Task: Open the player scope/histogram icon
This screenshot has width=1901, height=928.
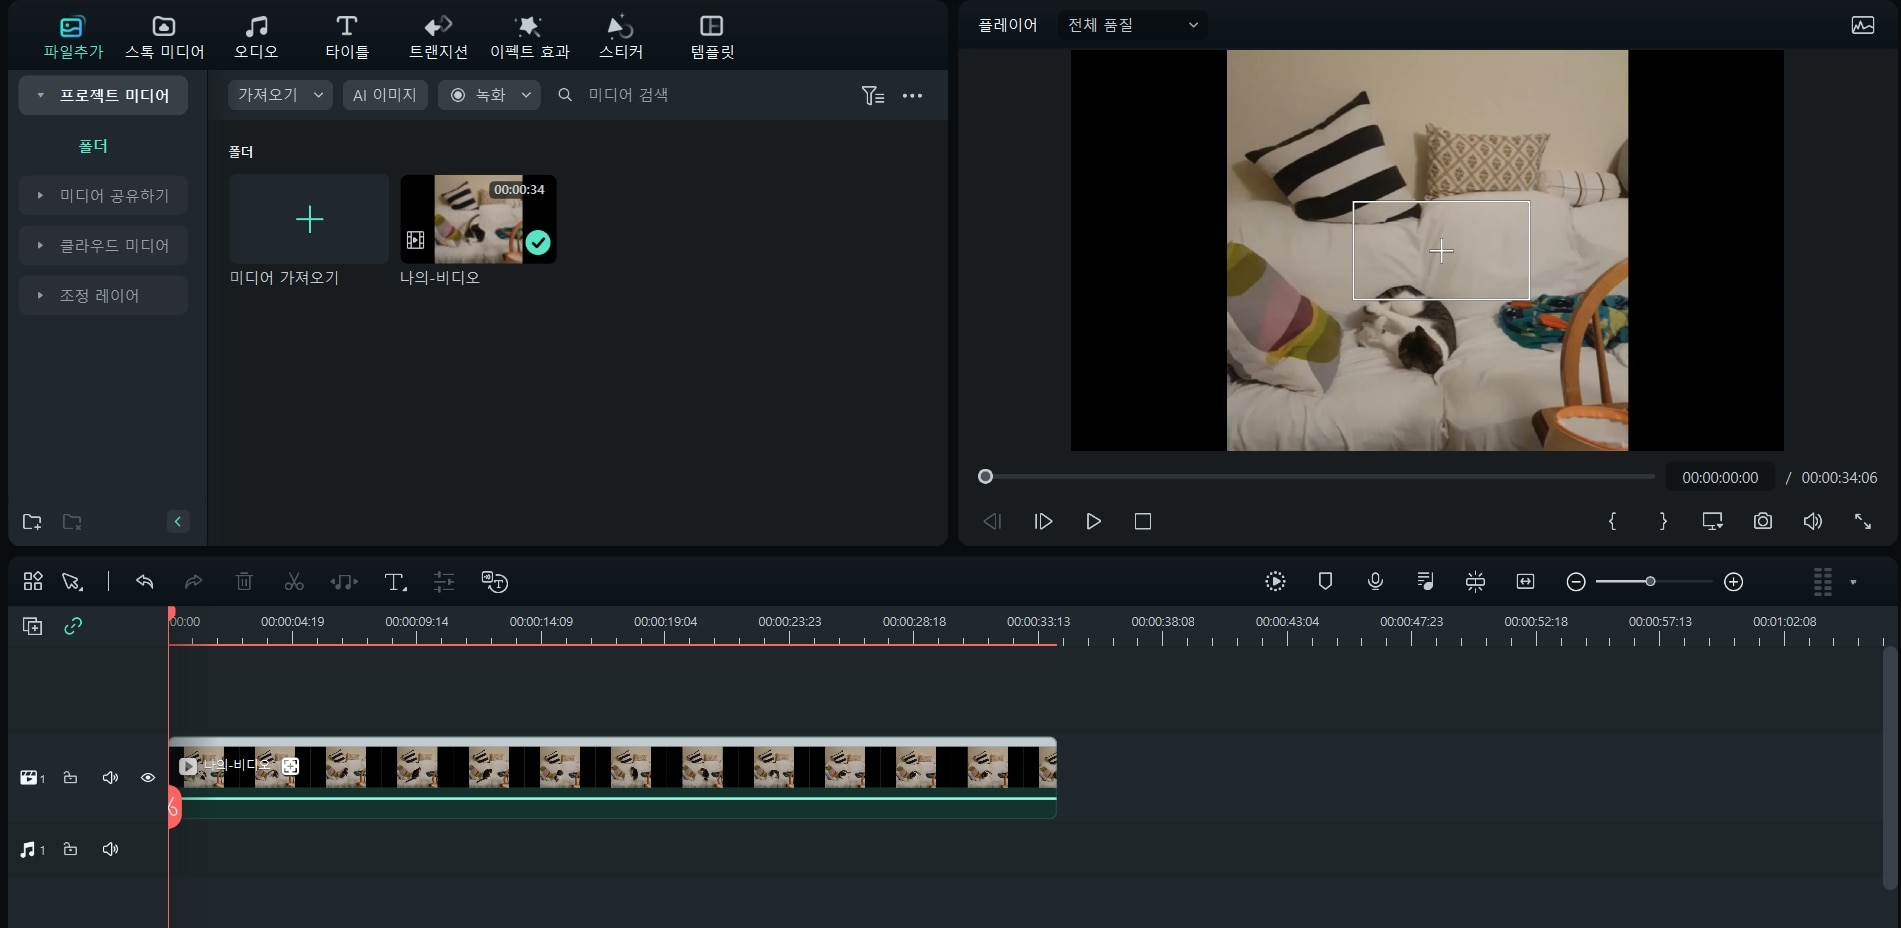Action: [x=1862, y=25]
